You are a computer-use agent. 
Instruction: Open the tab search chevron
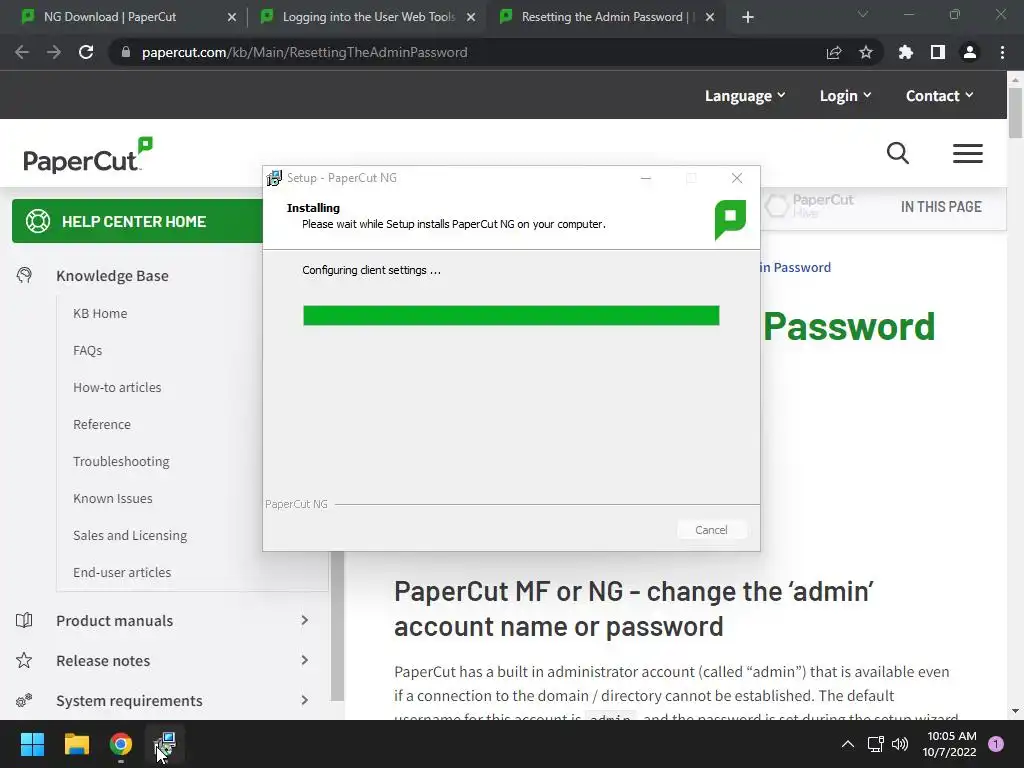pos(863,14)
